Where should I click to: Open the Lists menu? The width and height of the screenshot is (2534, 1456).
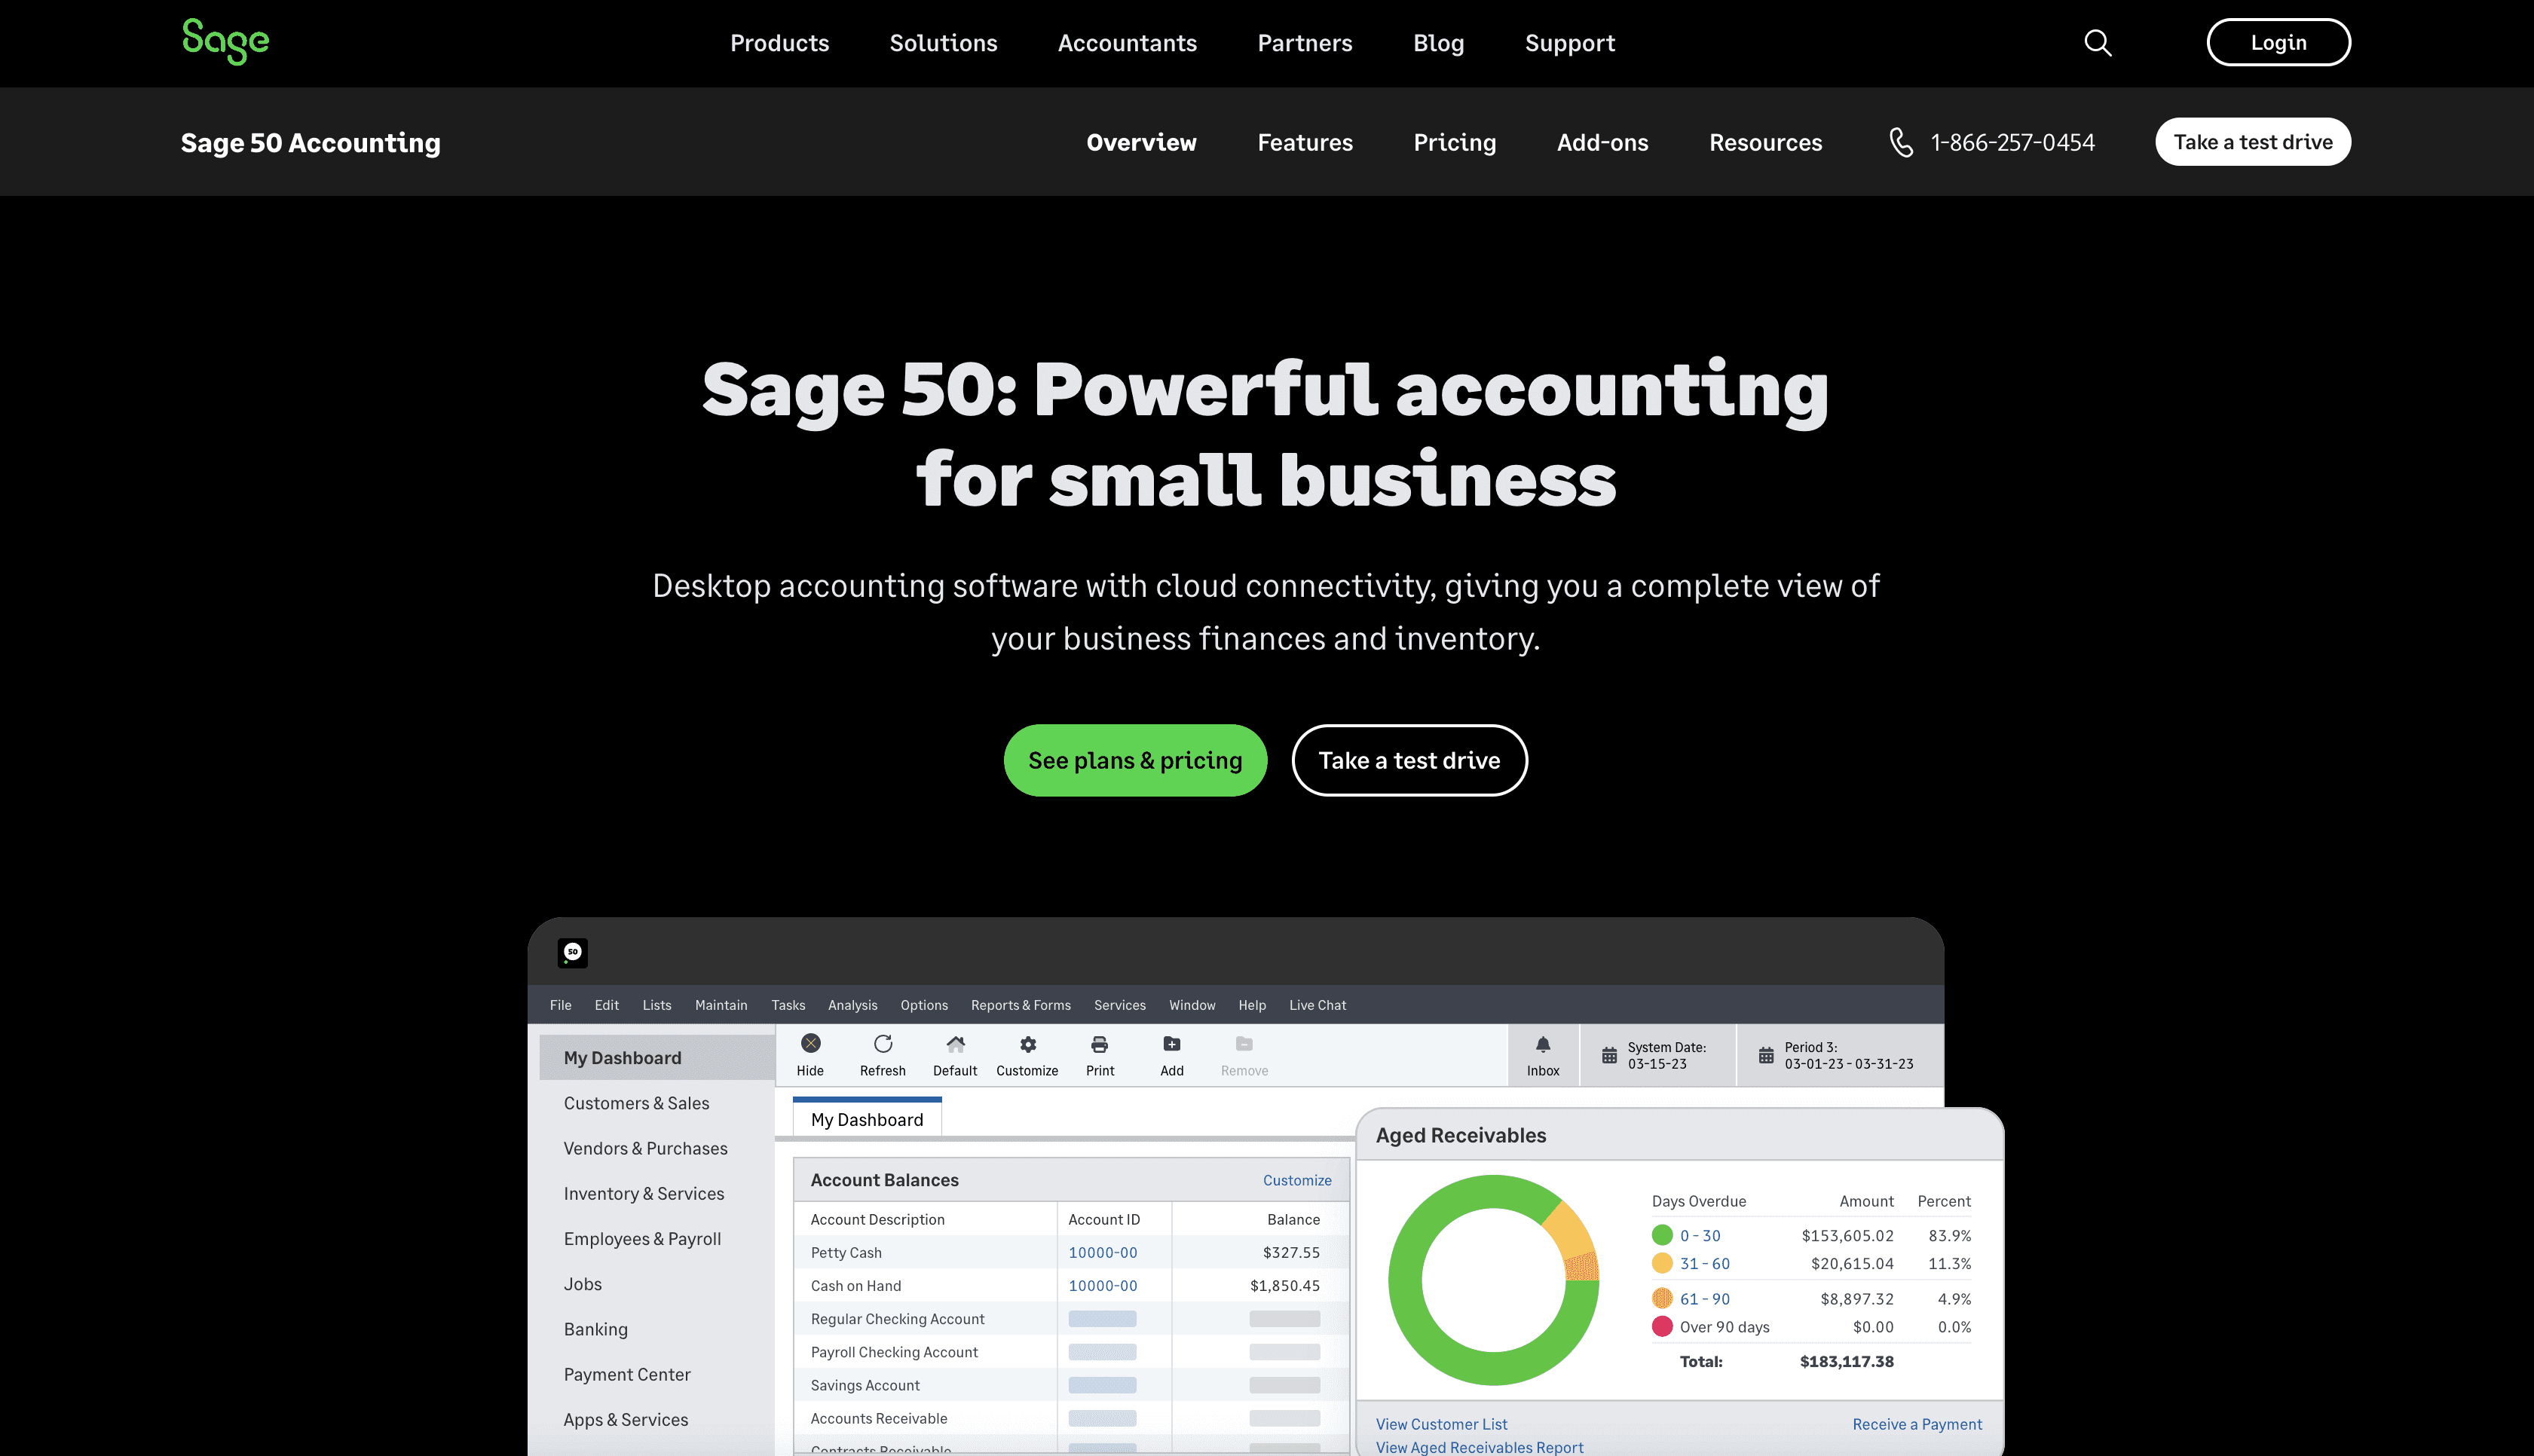pyautogui.click(x=656, y=1005)
